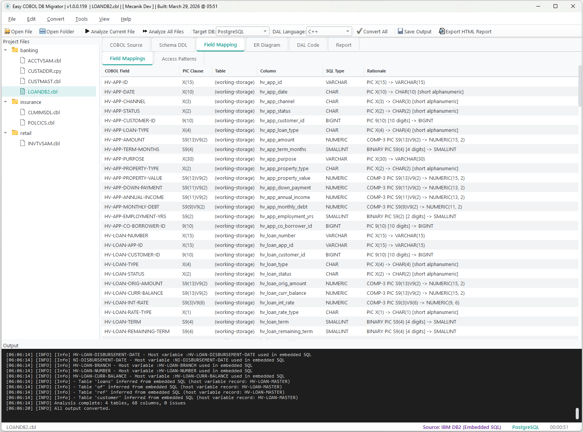Click the Output console vertical scrollbar thumb

pos(577,413)
